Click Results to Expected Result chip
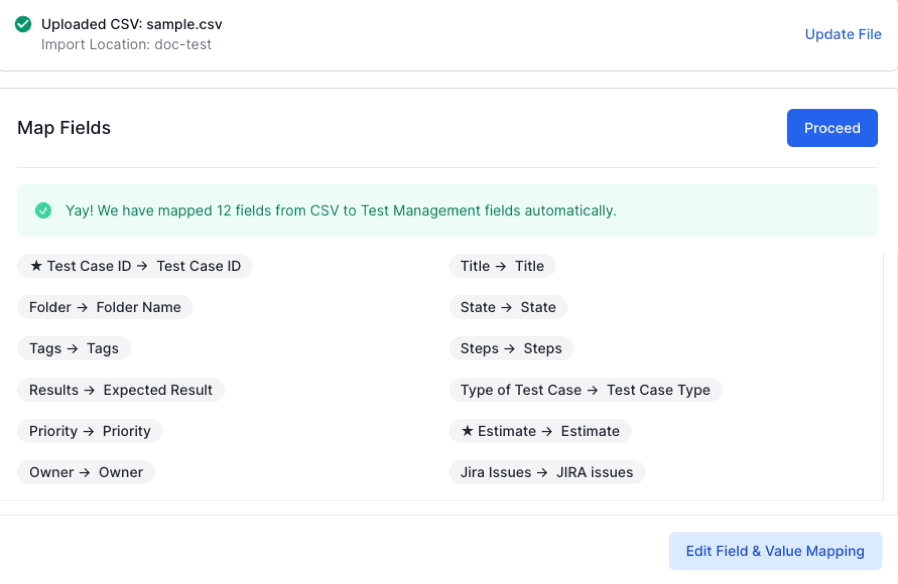 tap(121, 390)
